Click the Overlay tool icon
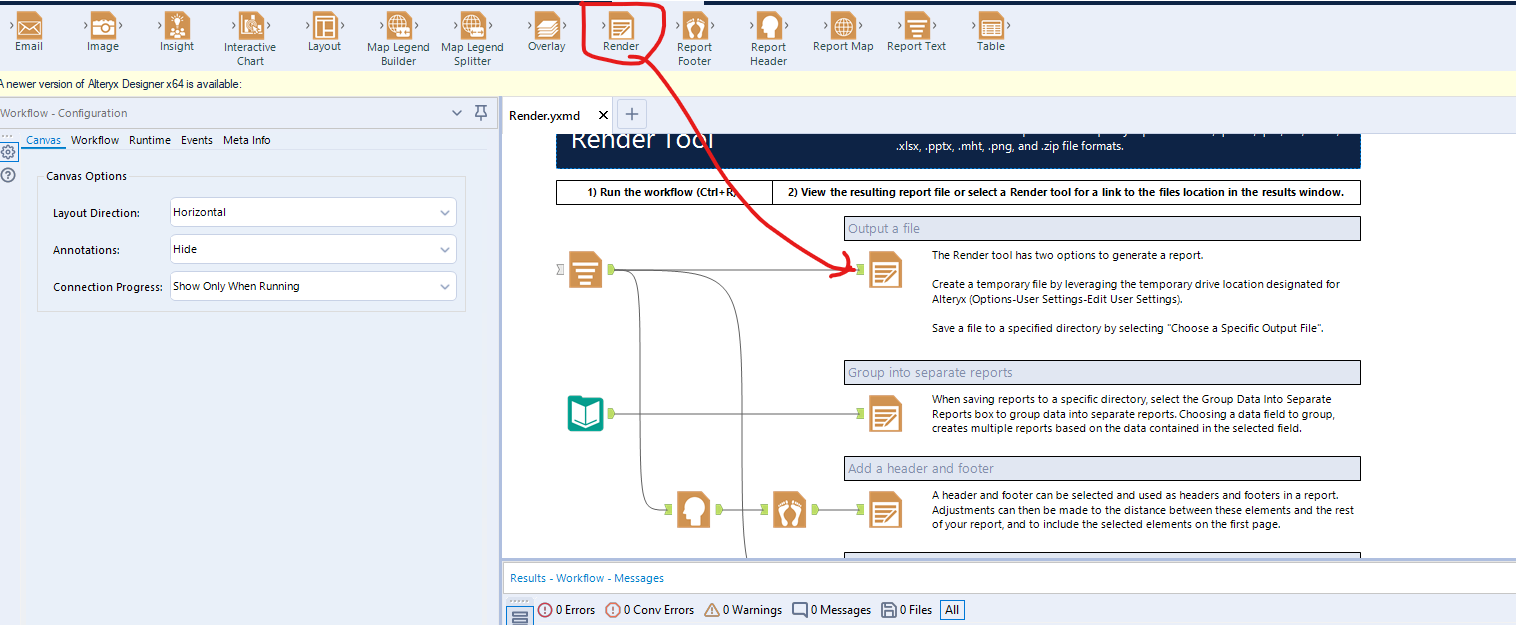 tap(547, 30)
